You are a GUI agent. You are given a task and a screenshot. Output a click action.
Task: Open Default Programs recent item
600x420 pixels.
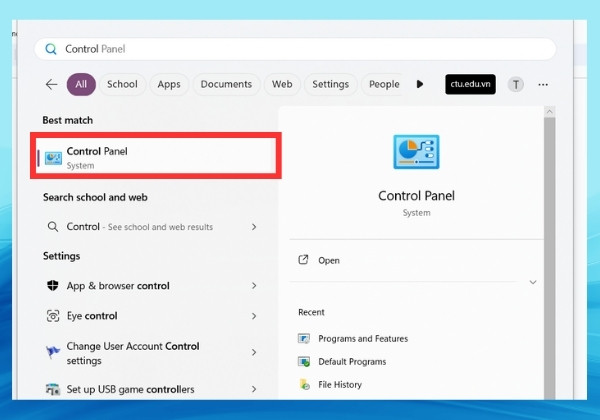[342, 361]
